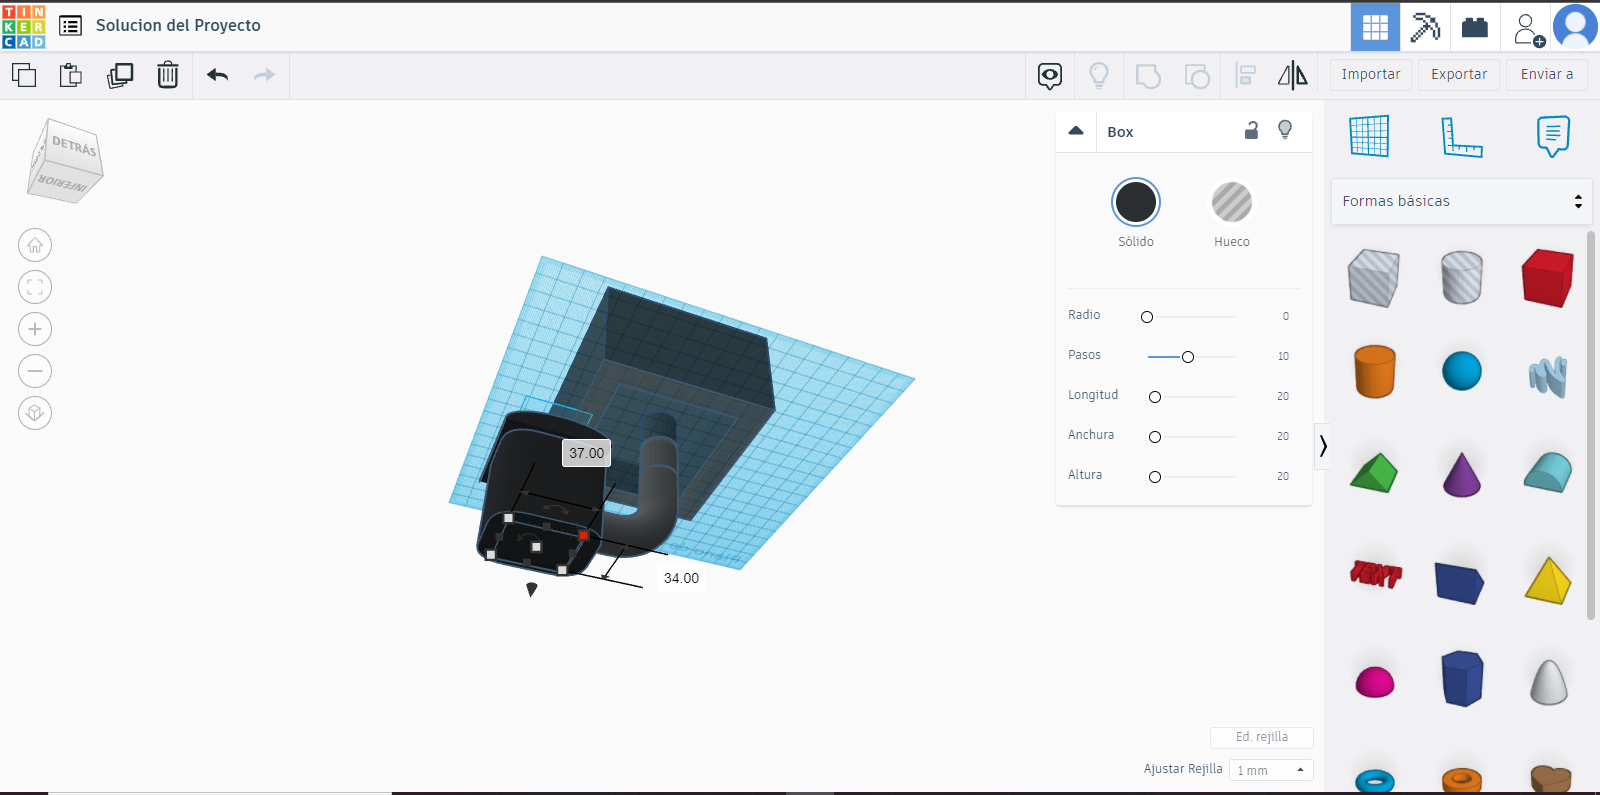The height and width of the screenshot is (795, 1600).
Task: Click the Pasos slider handle
Action: pos(1188,357)
